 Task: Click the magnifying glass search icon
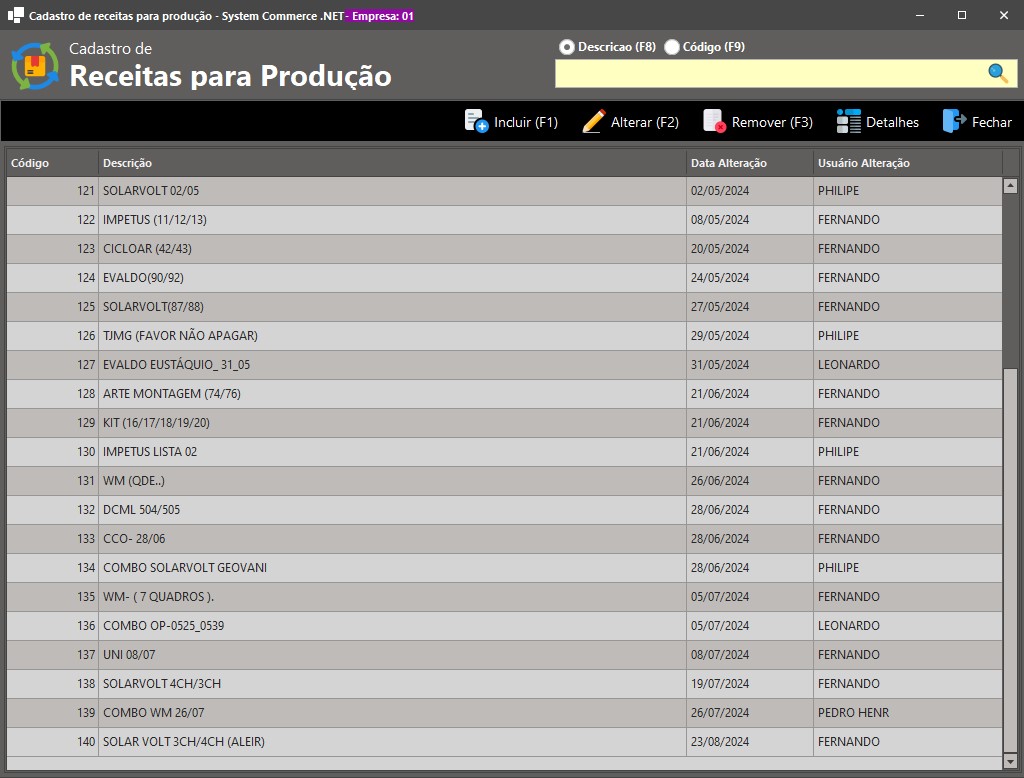[x=997, y=72]
